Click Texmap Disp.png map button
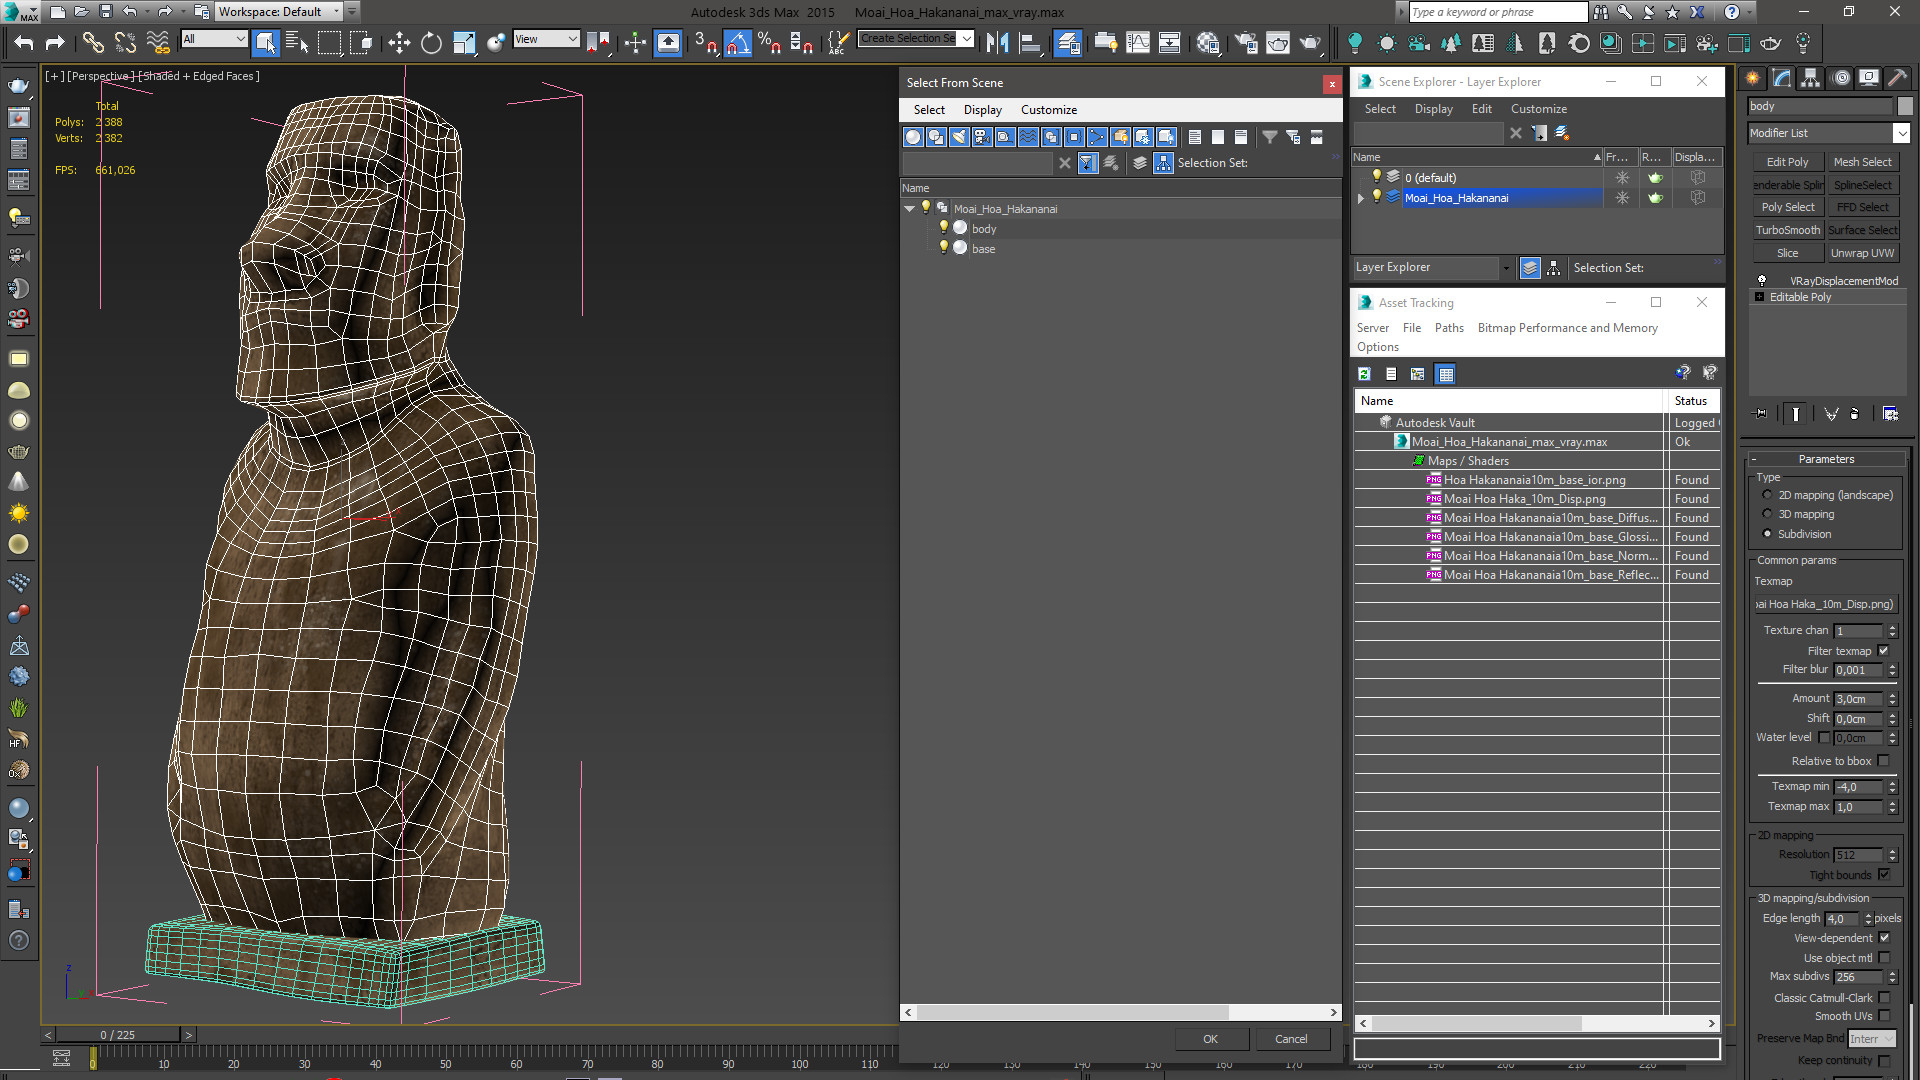 tap(1825, 604)
